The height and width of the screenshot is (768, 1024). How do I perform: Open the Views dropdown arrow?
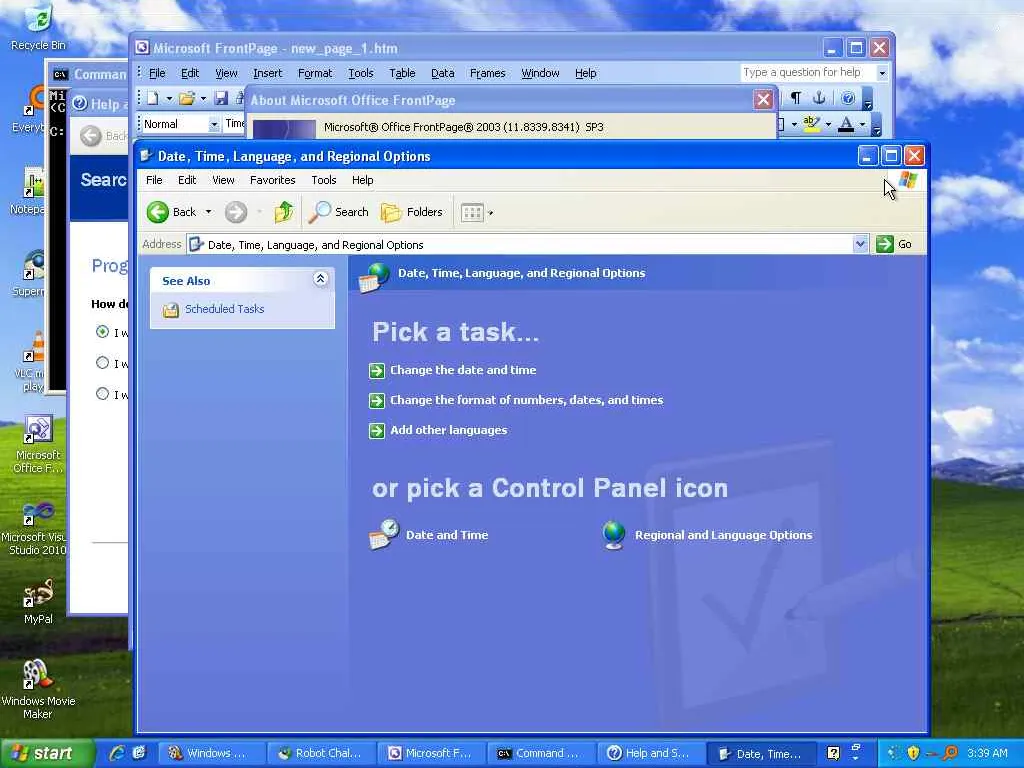pos(490,212)
